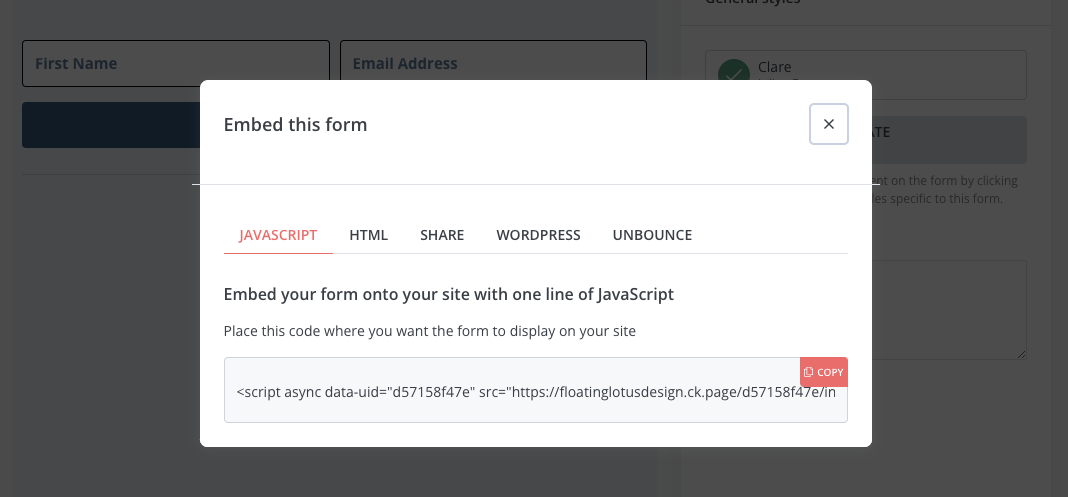Copy the JavaScript embed code
1068x497 pixels.
click(823, 372)
